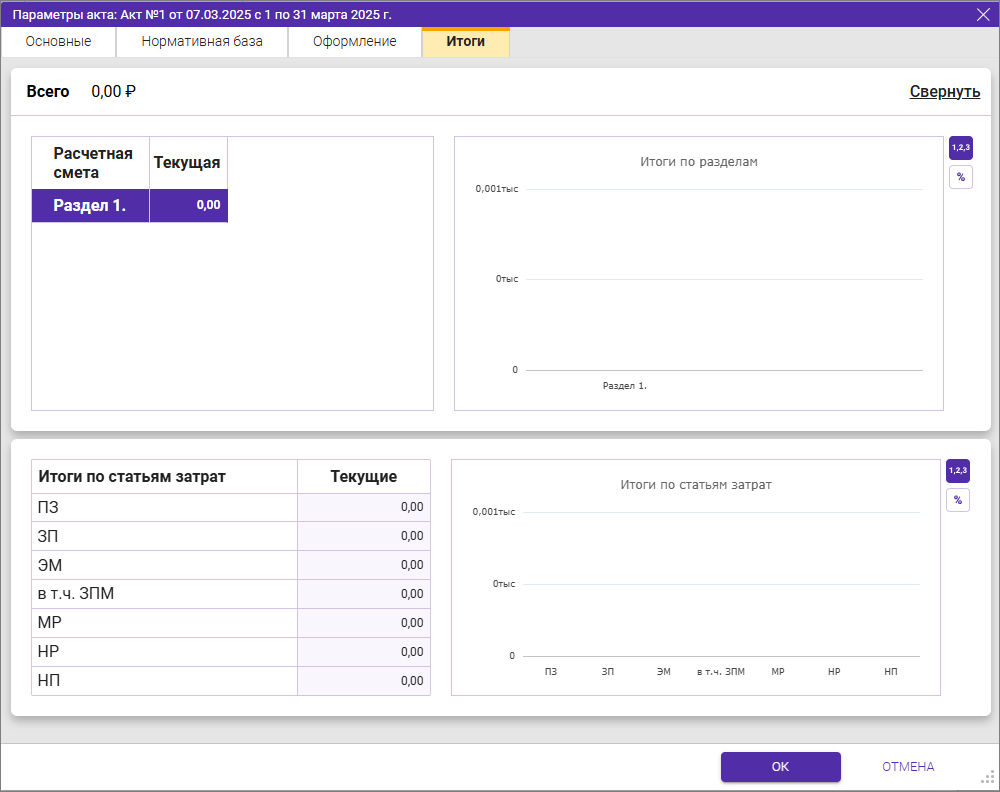The image size is (1000, 792).
Task: Click the Расчетная смета column header
Action: 91,163
